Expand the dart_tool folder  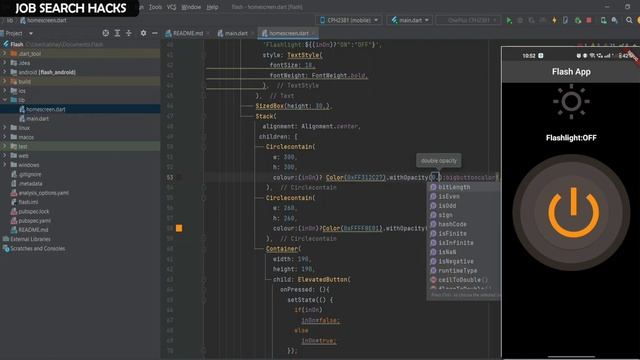click(x=4, y=53)
